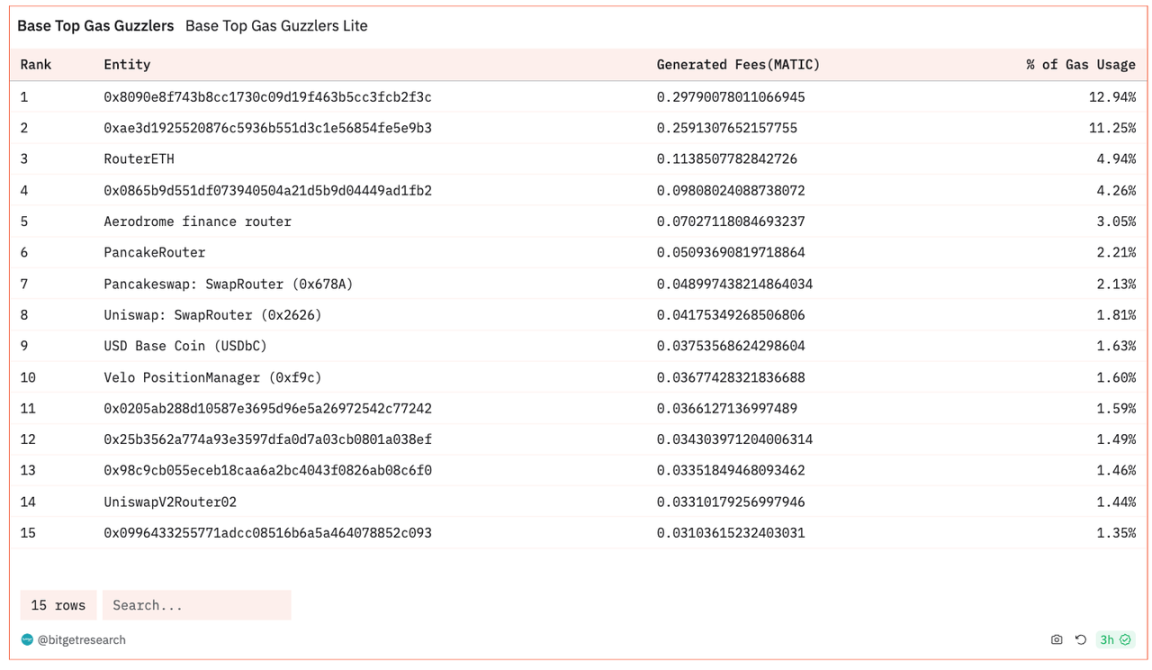Select the Velo PositionManager (0xf9c) cell
The height and width of the screenshot is (670, 1152).
[x=212, y=378]
